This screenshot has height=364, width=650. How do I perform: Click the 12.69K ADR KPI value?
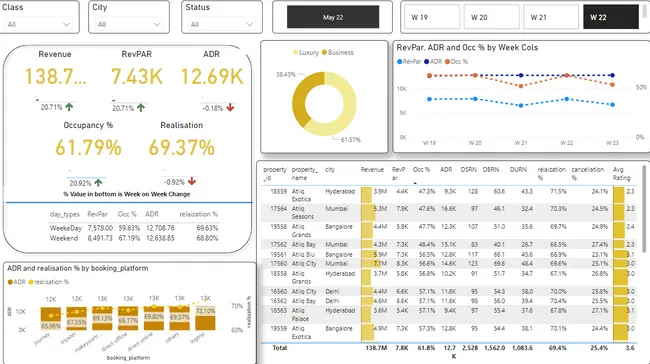click(x=212, y=76)
